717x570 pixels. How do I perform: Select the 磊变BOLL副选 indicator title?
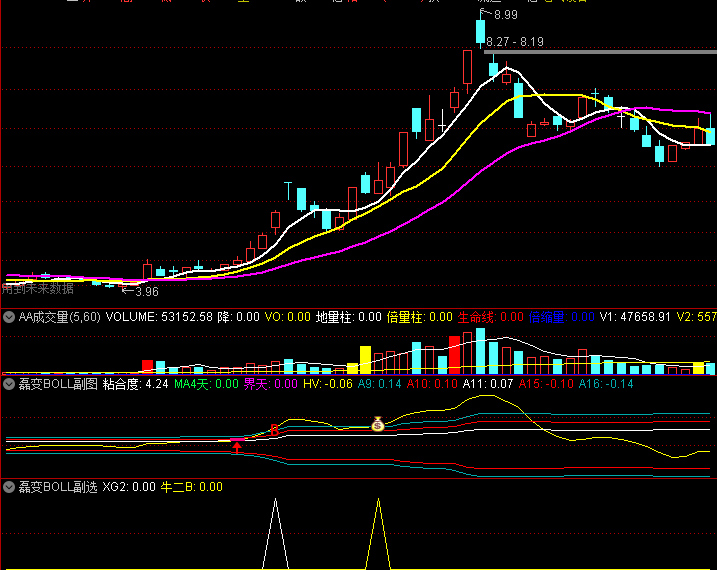[x=58, y=487]
